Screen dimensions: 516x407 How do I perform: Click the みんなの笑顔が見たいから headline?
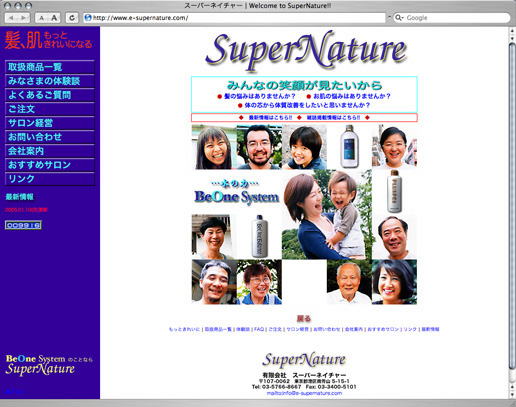pos(304,85)
